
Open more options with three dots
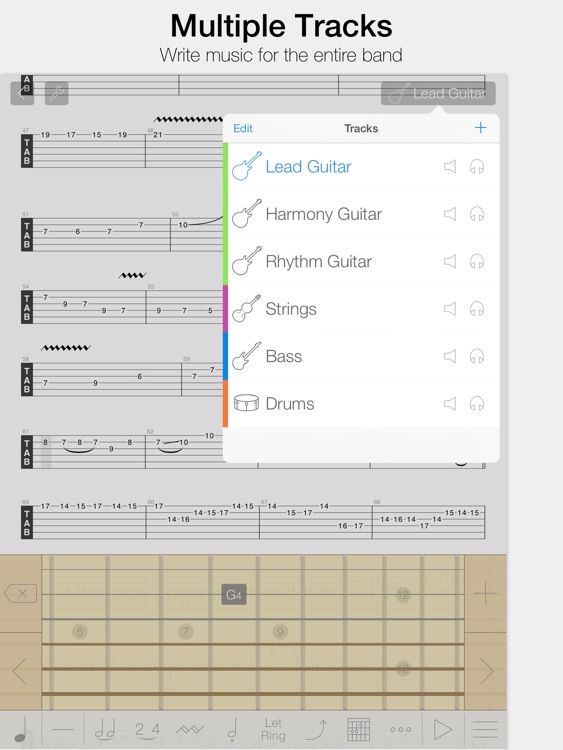401,729
